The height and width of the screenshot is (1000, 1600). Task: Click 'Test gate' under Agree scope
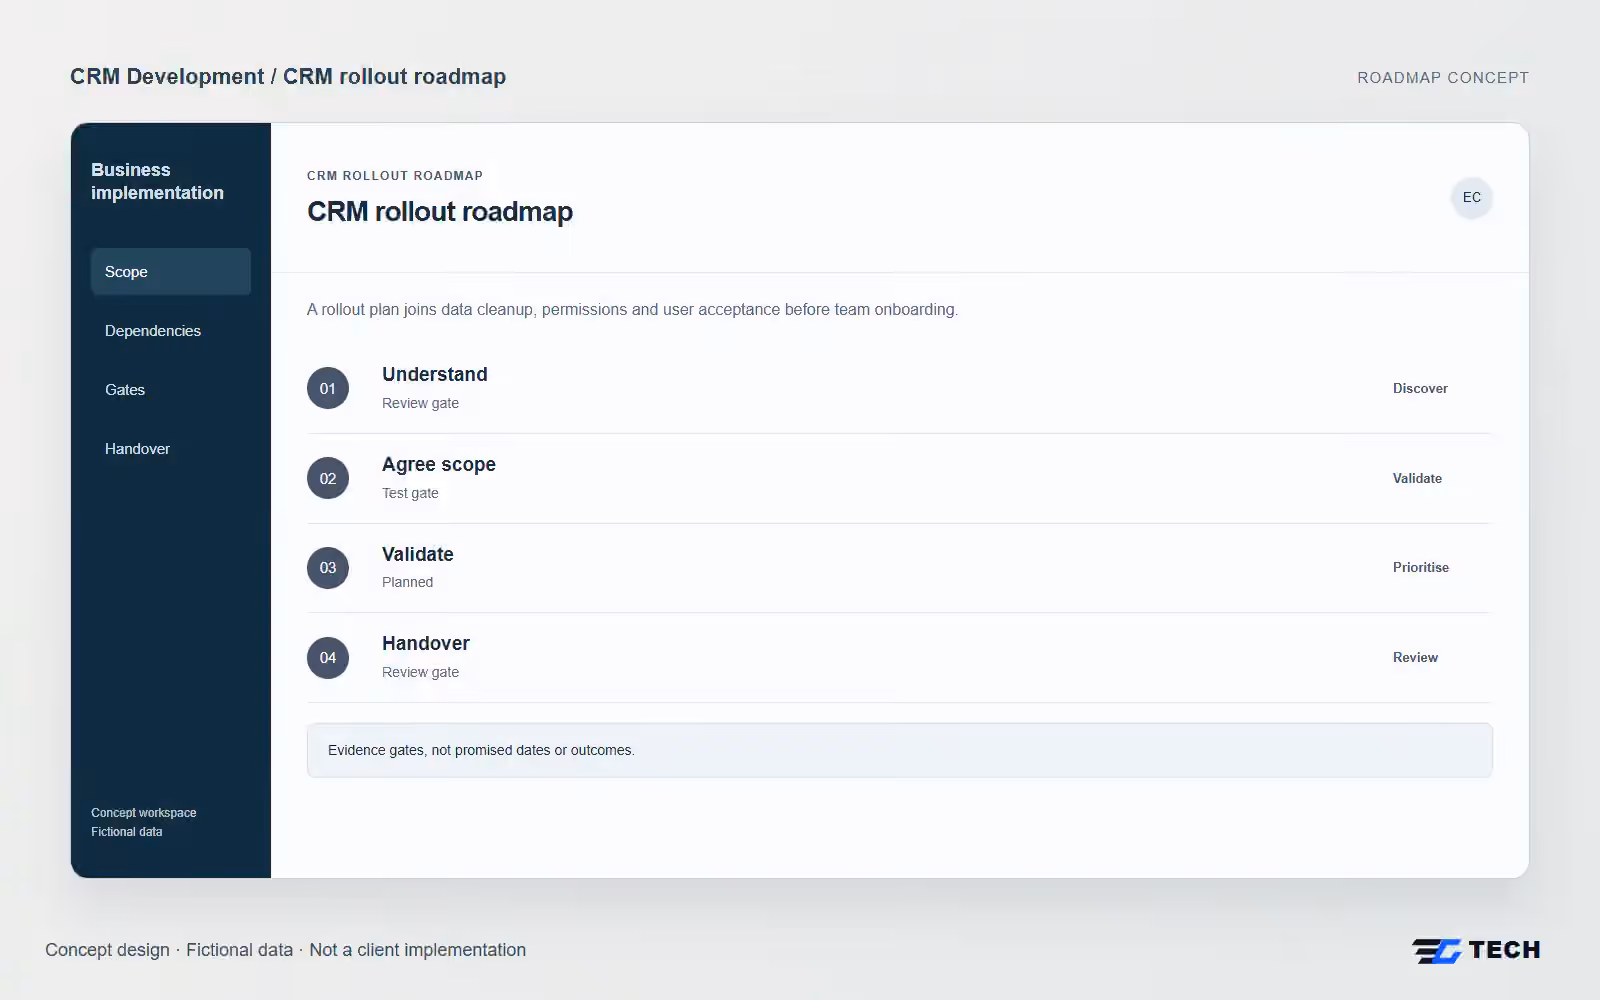[x=410, y=493]
